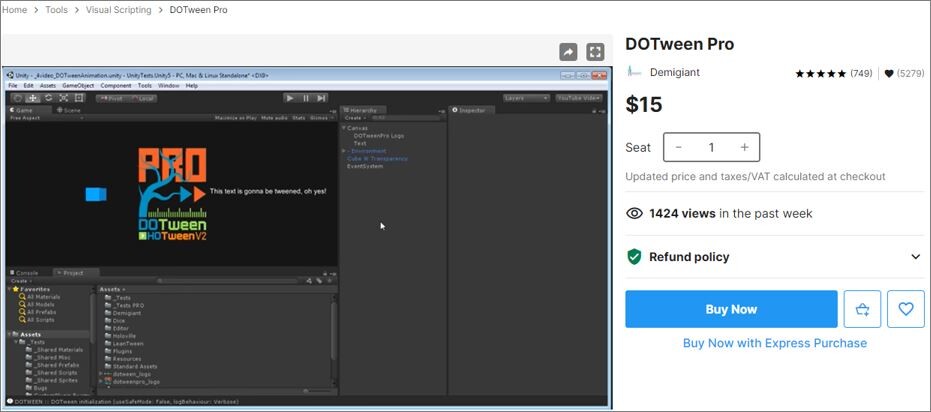Click the Project panel search field
The height and width of the screenshot is (412, 931).
[228, 281]
